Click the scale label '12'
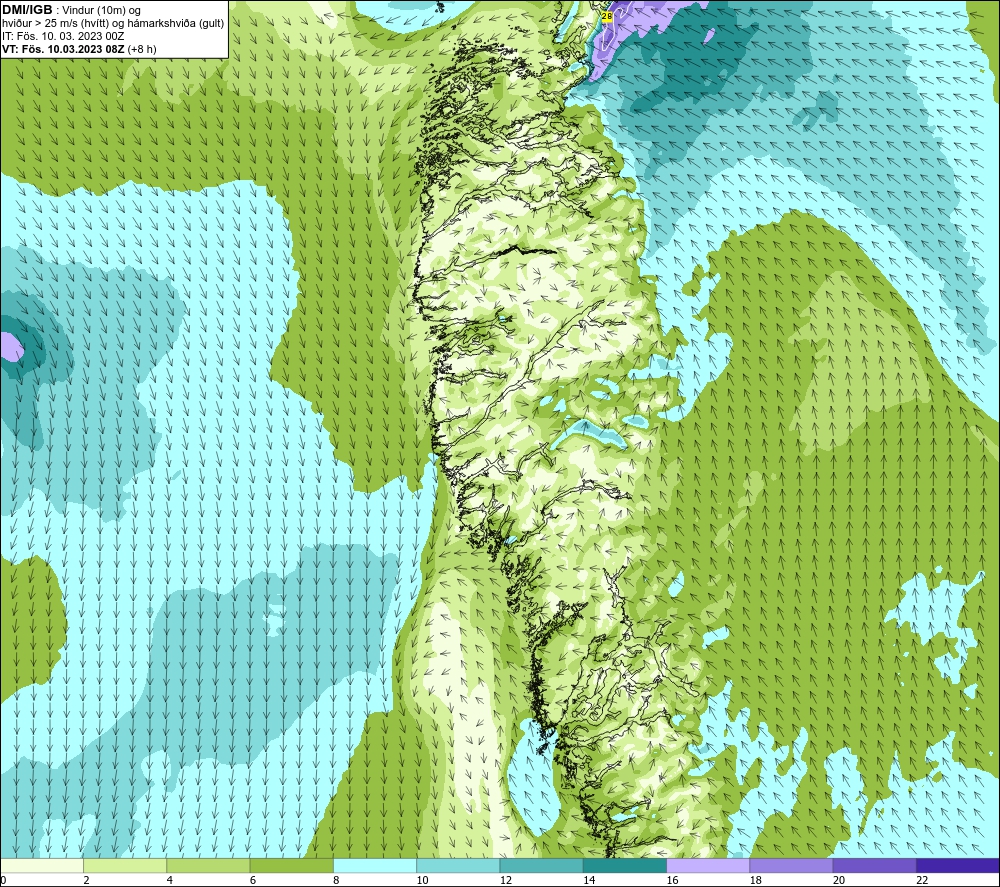Image resolution: width=1000 pixels, height=887 pixels. point(506,881)
